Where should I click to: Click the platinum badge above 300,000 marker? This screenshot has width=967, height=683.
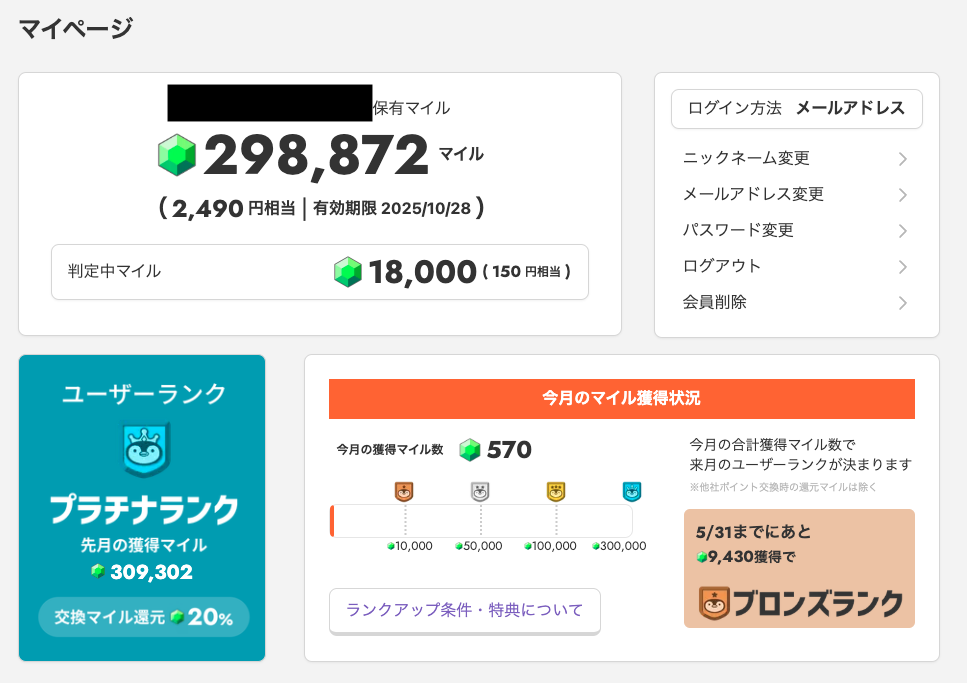(632, 492)
